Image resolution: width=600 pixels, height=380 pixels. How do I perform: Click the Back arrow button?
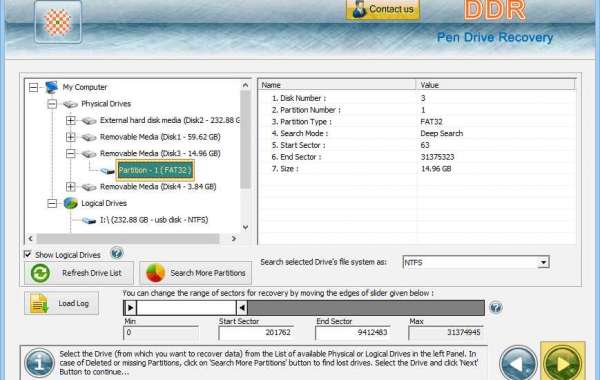point(518,363)
